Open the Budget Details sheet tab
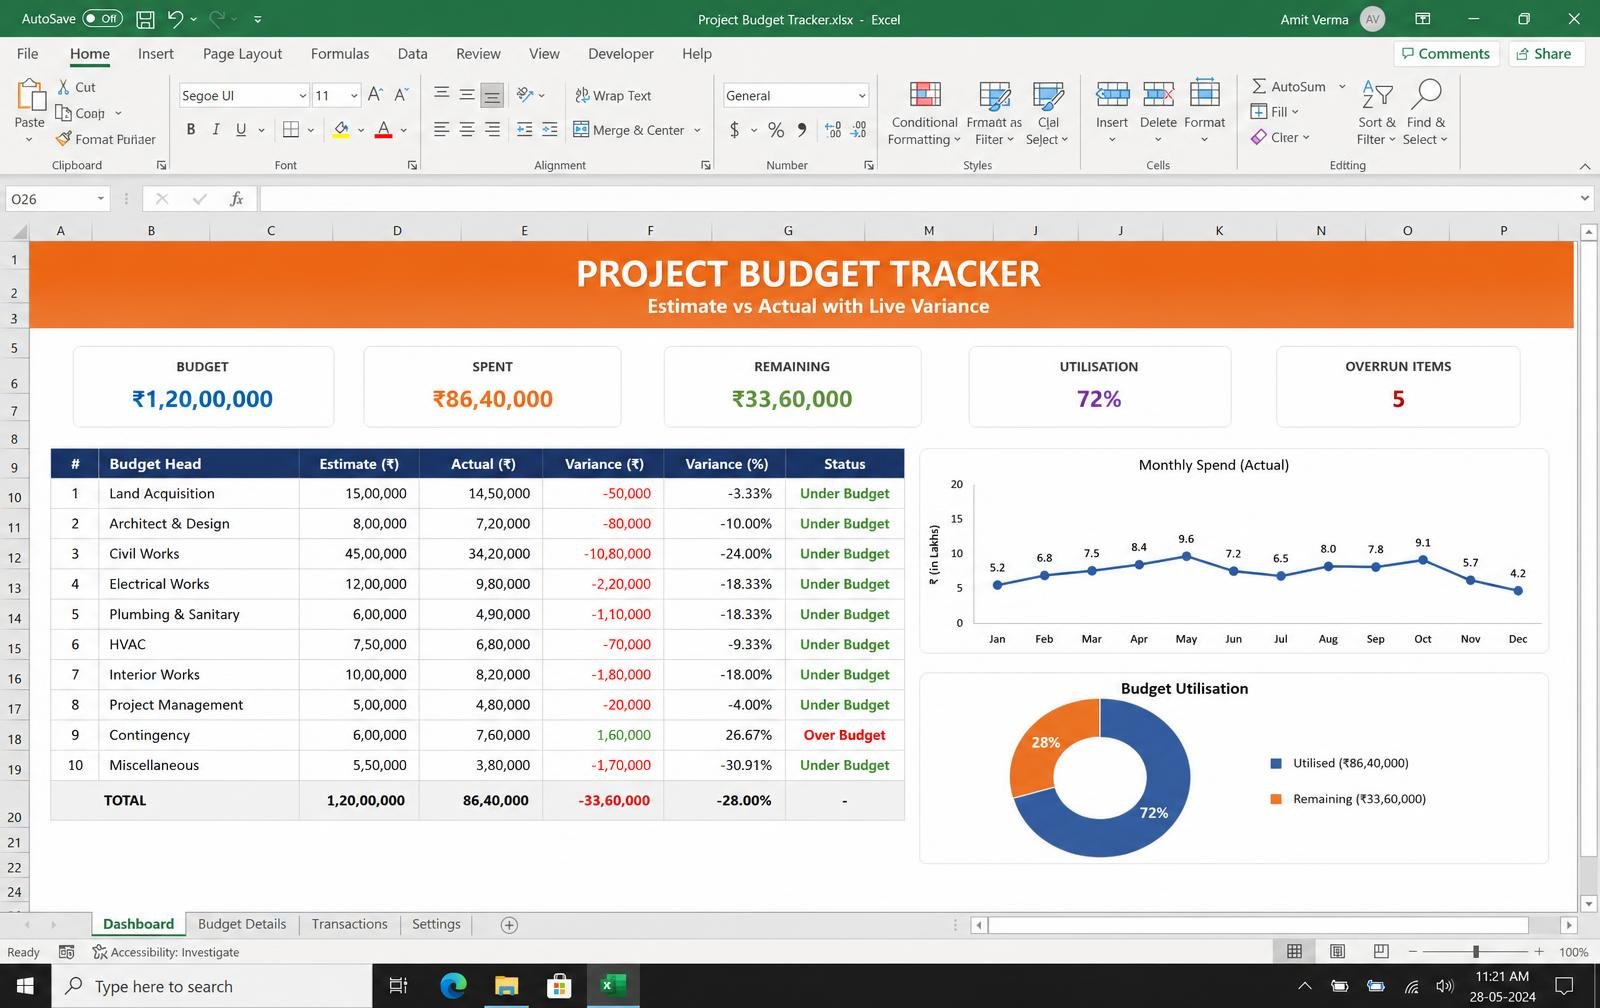Image resolution: width=1600 pixels, height=1008 pixels. pos(242,924)
